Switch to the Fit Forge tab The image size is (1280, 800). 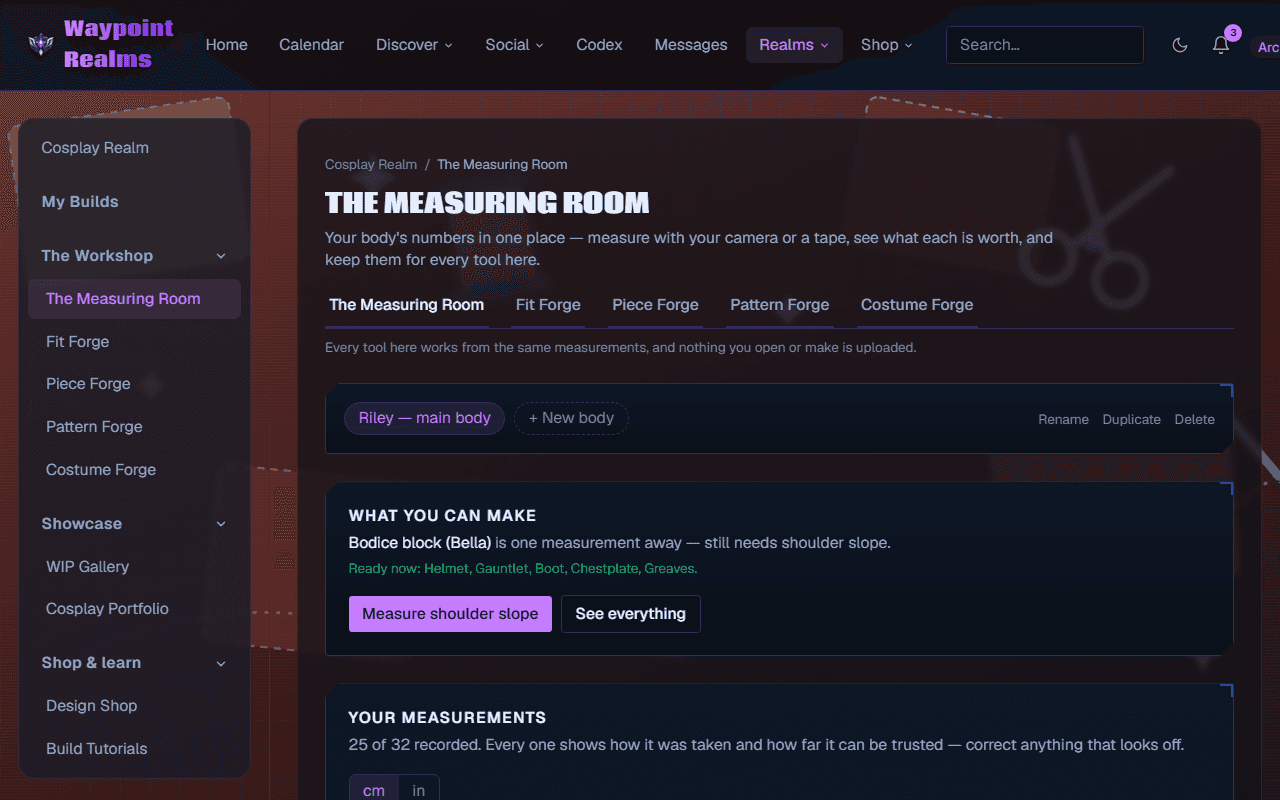548,305
